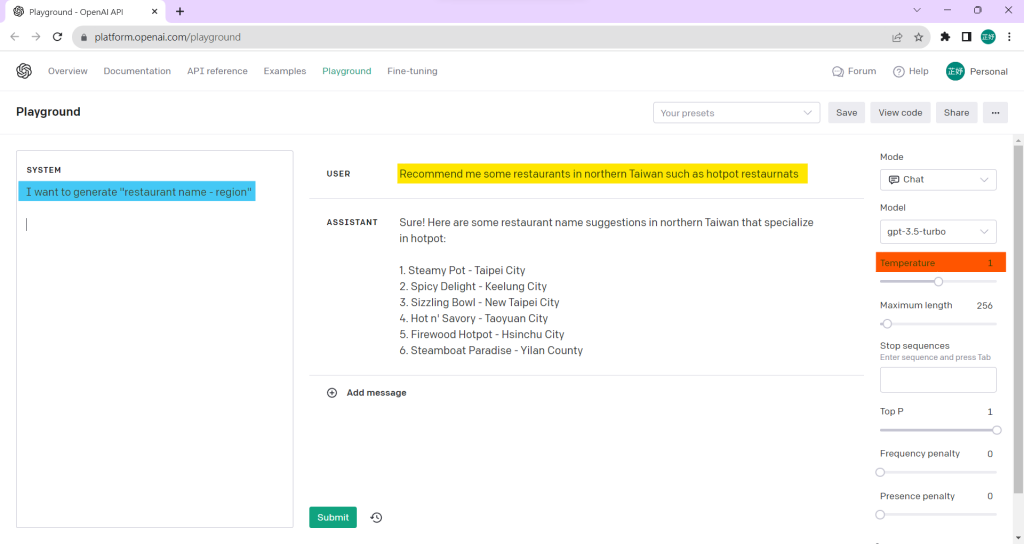Viewport: 1024px width, 544px height.
Task: Click the line Firewood Hotpot - Hsinchu City
Action: tap(482, 334)
